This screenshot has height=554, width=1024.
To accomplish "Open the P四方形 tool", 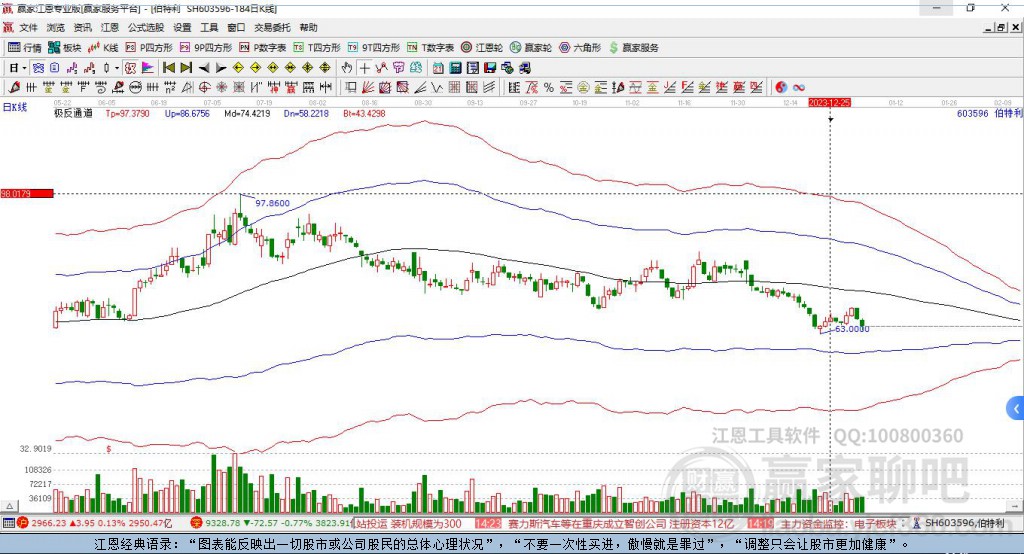I will pos(149,48).
